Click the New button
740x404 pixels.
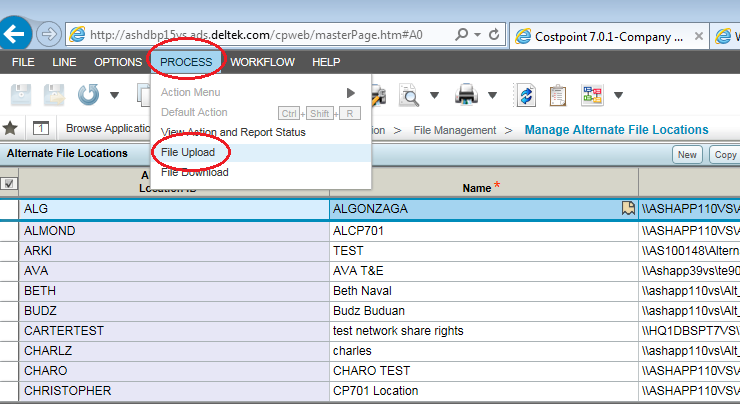click(687, 155)
